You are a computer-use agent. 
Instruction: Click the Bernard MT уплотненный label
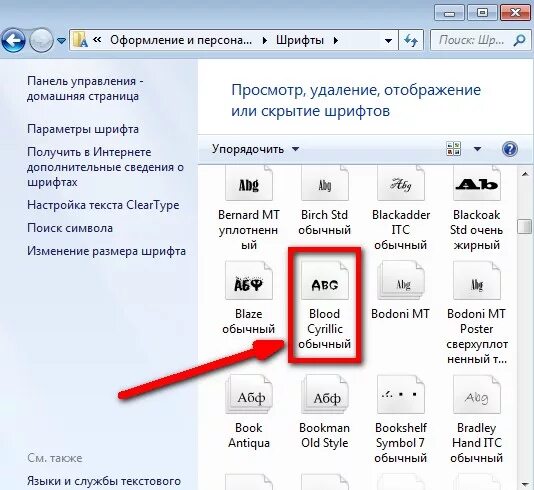249,230
